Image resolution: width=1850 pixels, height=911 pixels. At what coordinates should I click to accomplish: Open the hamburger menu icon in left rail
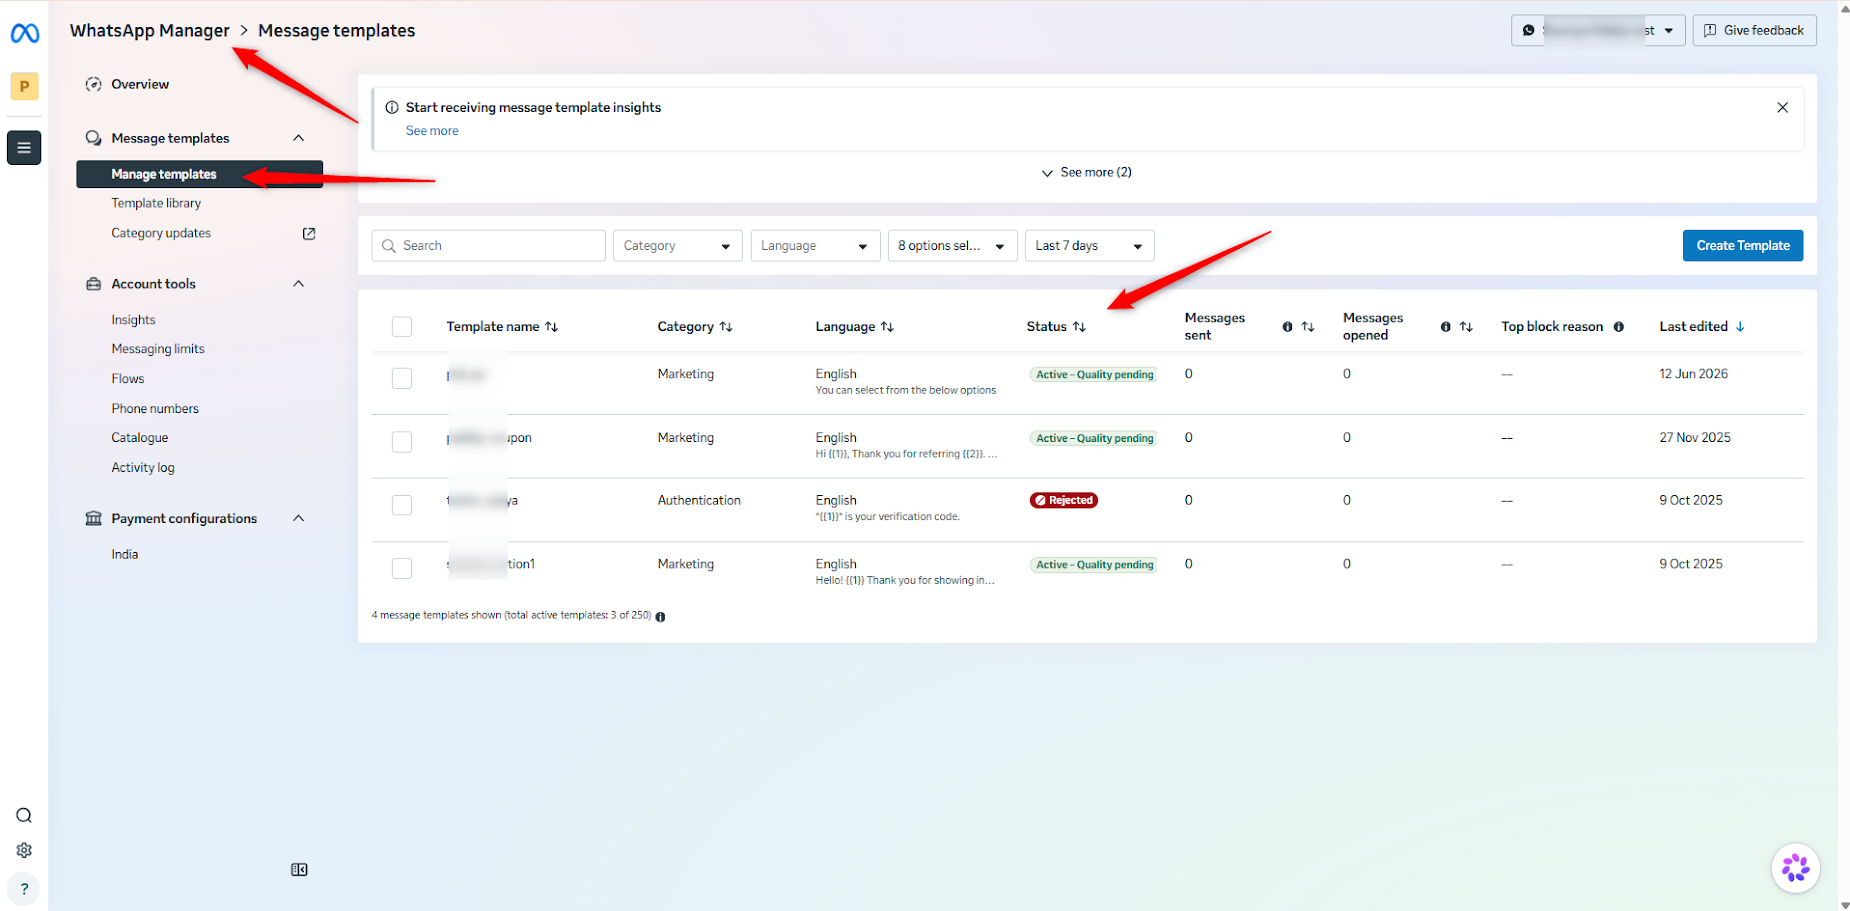pos(24,148)
